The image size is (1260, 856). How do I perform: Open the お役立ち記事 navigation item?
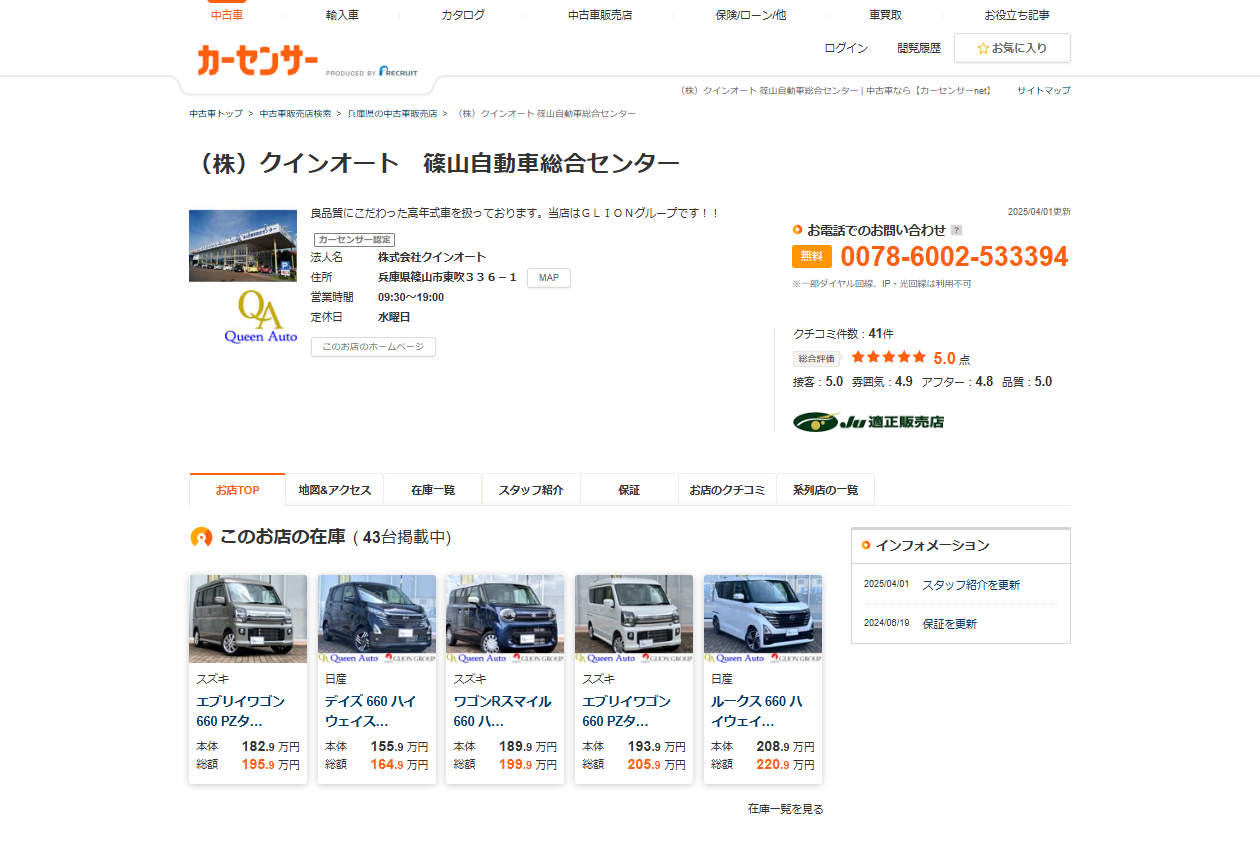(x=1017, y=15)
